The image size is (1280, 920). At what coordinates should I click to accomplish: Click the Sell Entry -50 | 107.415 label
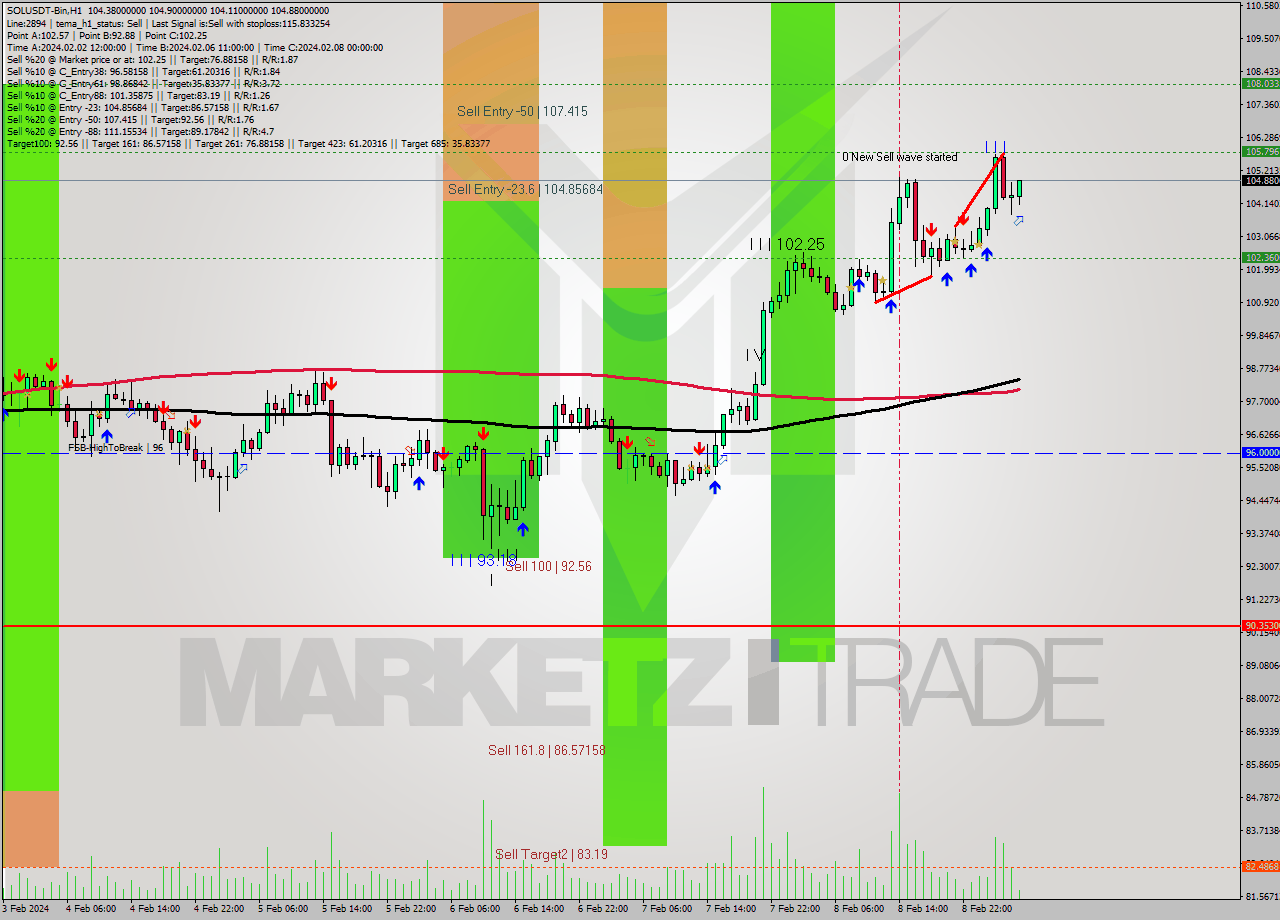pos(522,111)
